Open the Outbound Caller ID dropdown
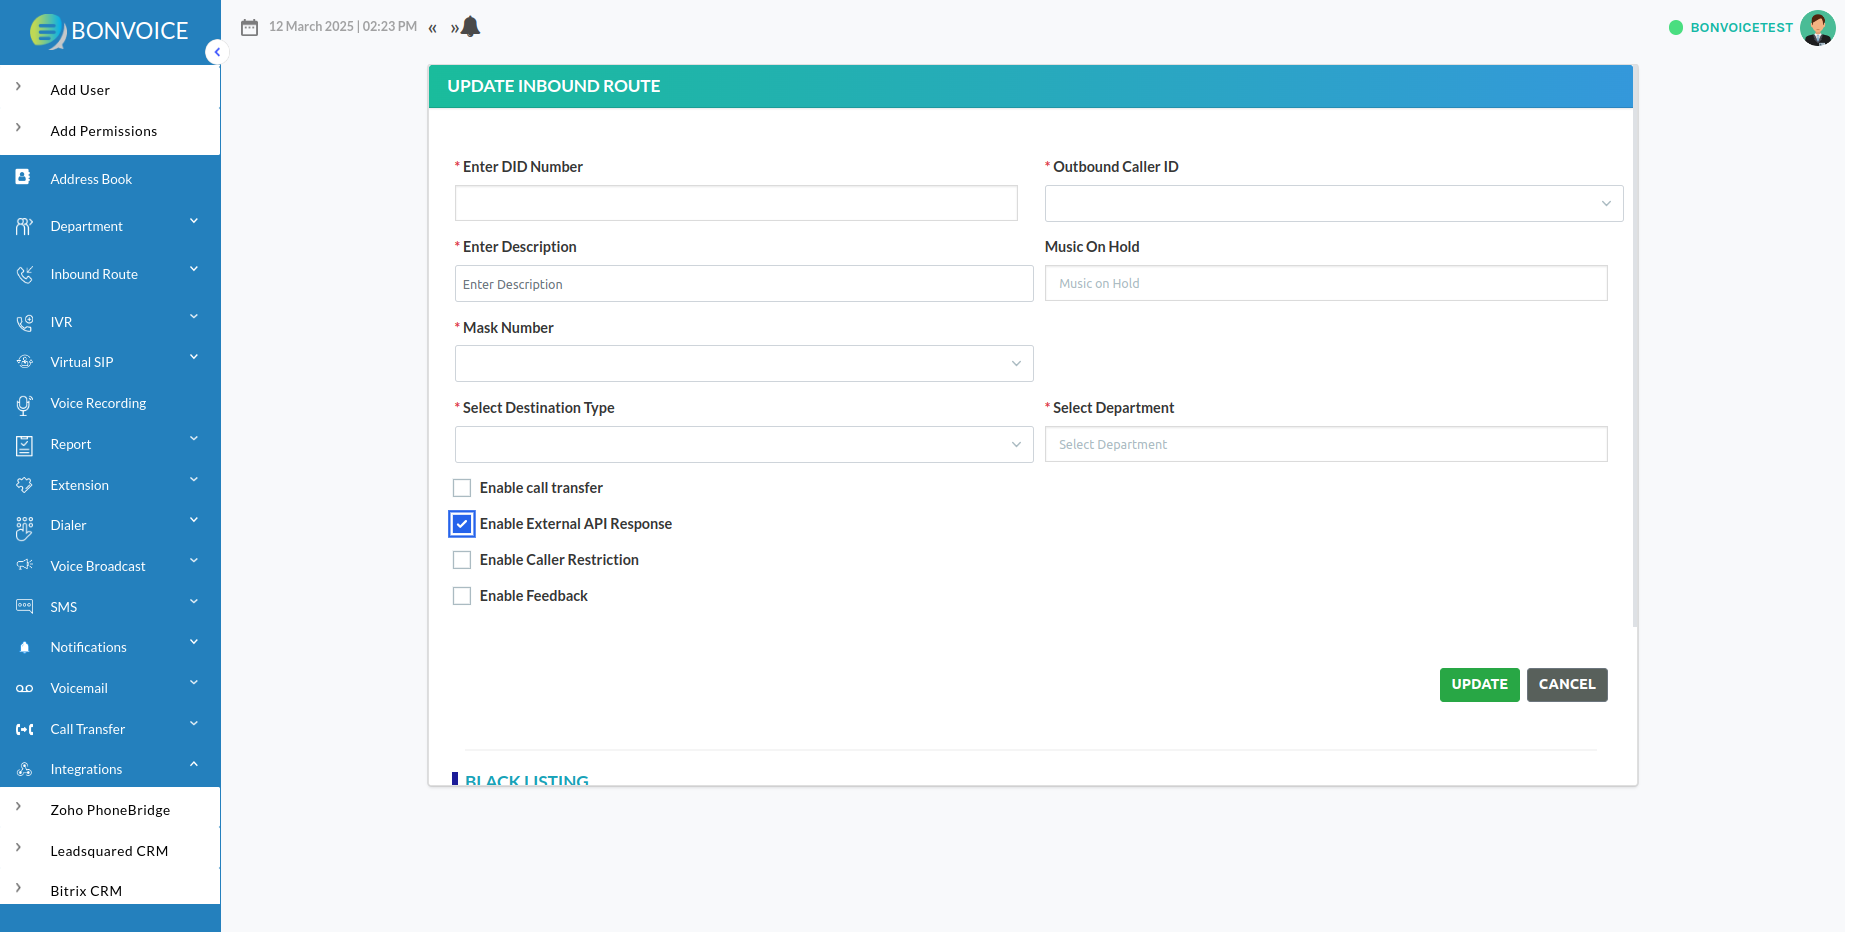This screenshot has height=932, width=1849. click(1333, 204)
